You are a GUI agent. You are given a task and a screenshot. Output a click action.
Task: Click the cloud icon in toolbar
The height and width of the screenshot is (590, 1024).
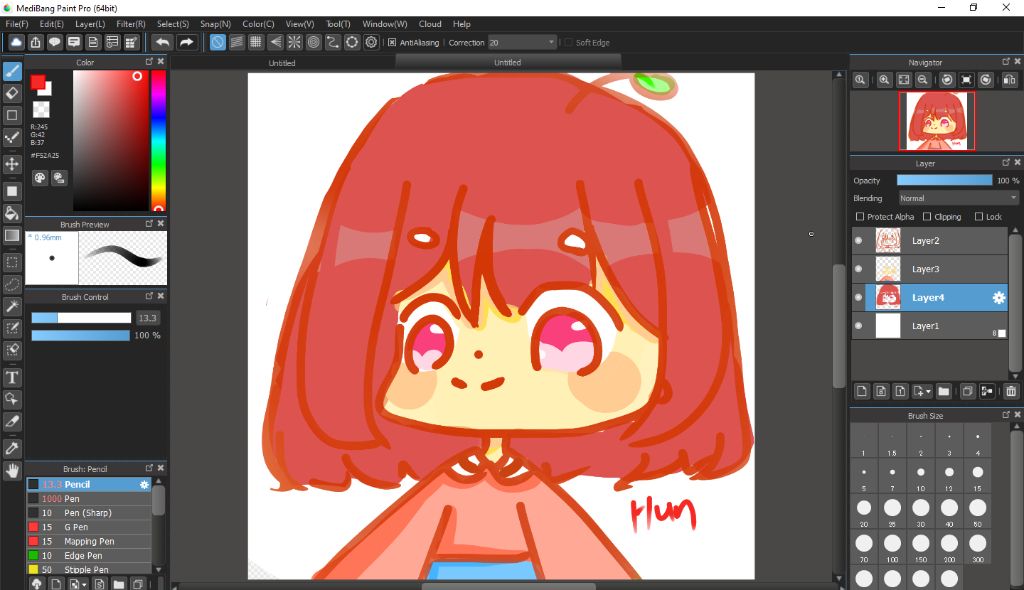point(16,42)
